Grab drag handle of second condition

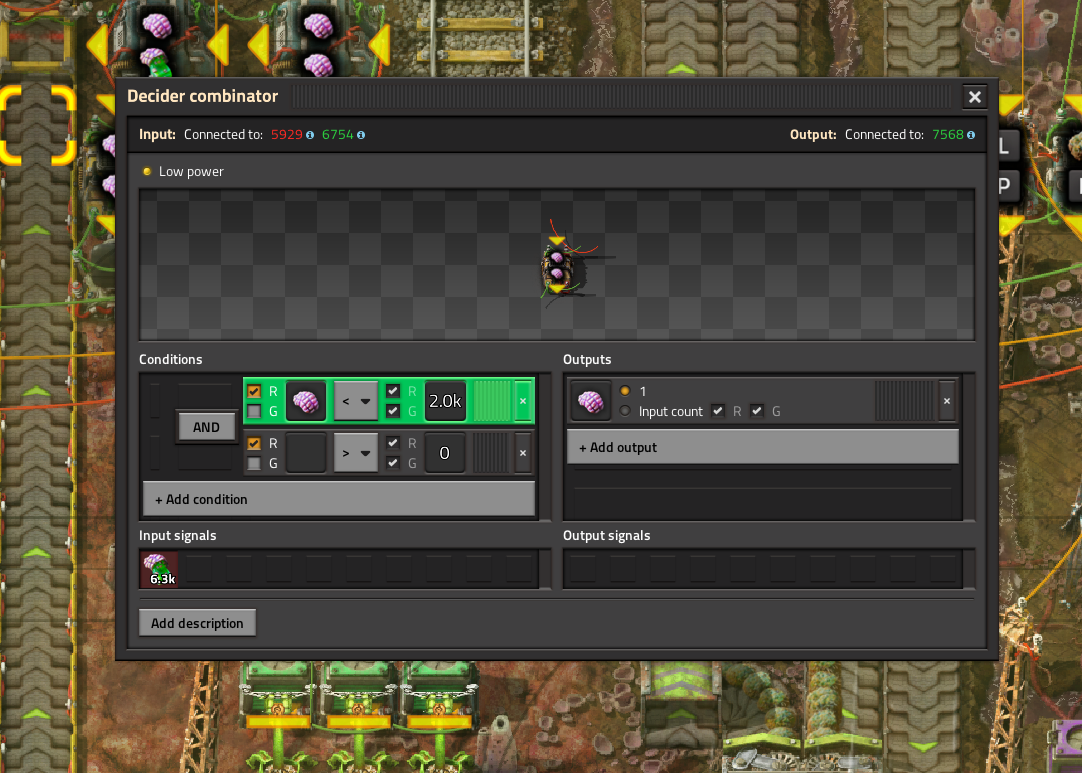point(492,453)
